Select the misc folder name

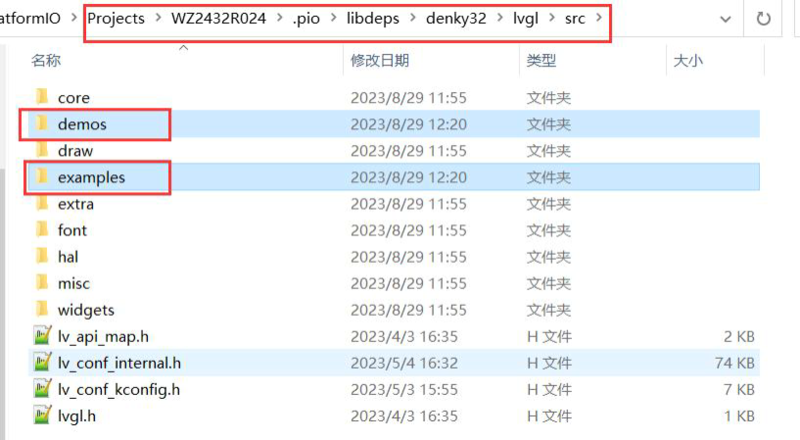click(74, 283)
